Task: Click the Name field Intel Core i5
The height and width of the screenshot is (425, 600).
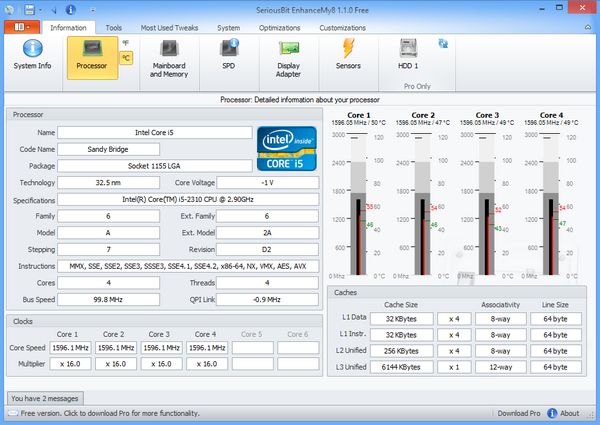Action: point(155,132)
